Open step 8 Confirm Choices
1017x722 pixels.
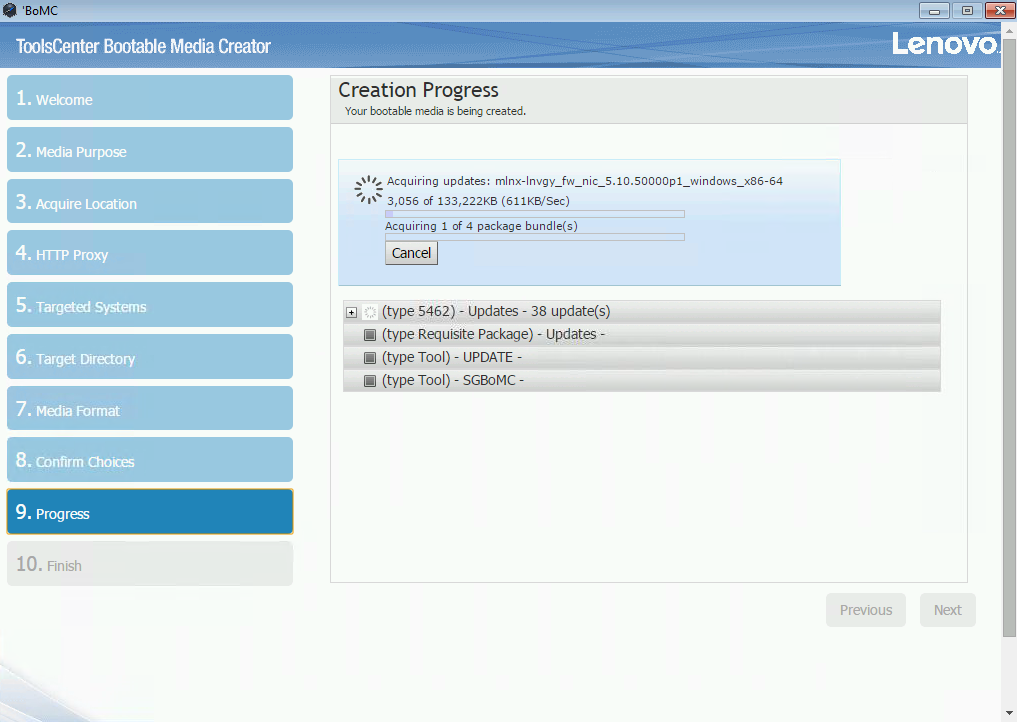(x=150, y=460)
